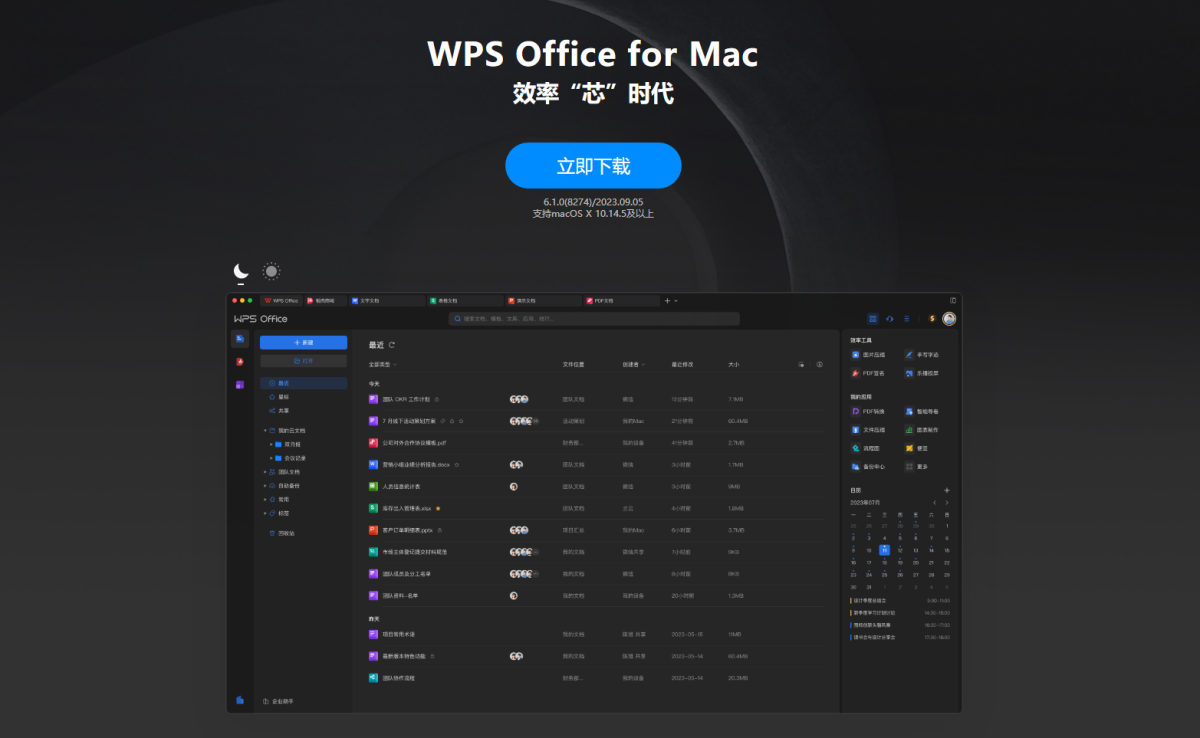The height and width of the screenshot is (738, 1200).
Task: Open the 图片压缩 image compression tool
Action: pos(869,354)
